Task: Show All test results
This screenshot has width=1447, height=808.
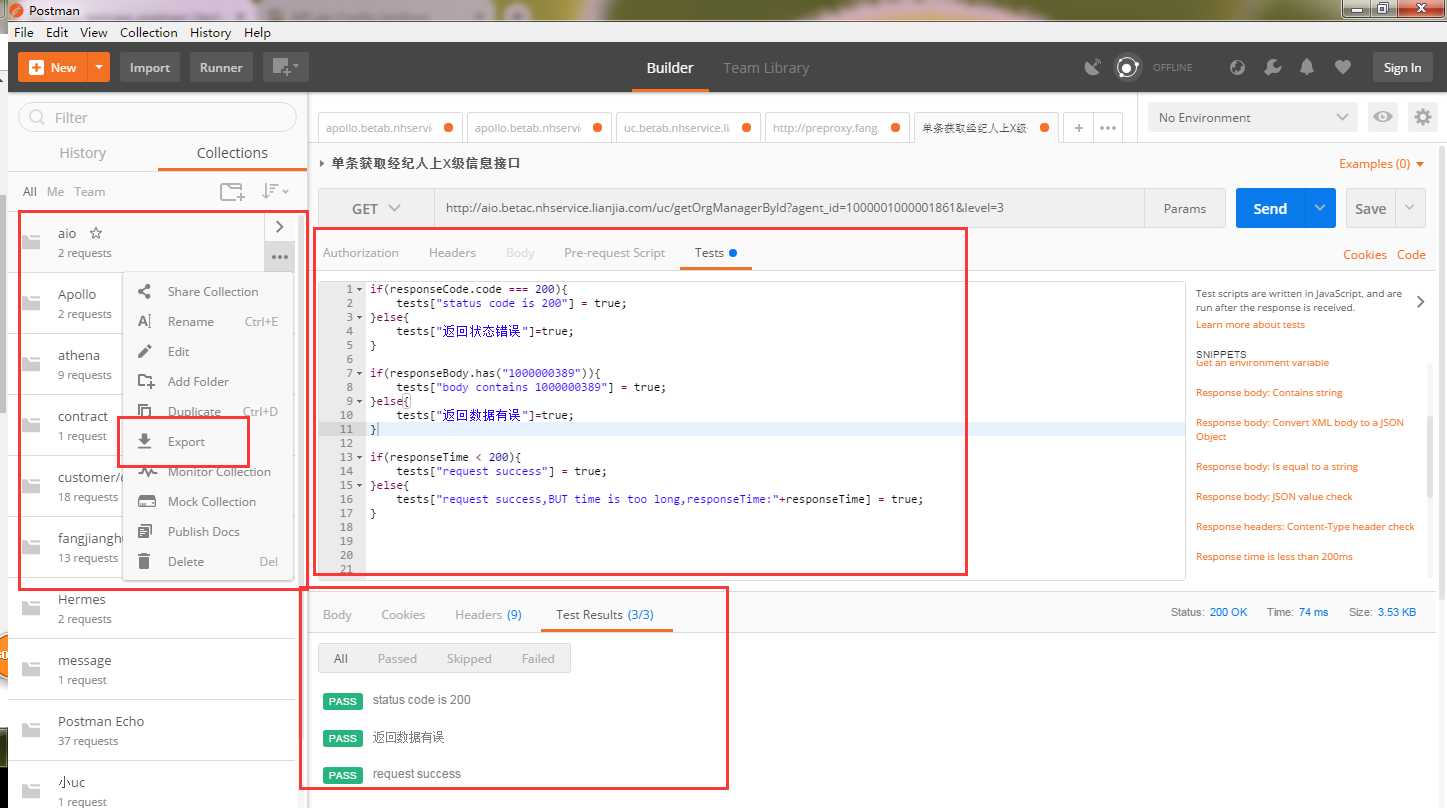Action: [341, 658]
